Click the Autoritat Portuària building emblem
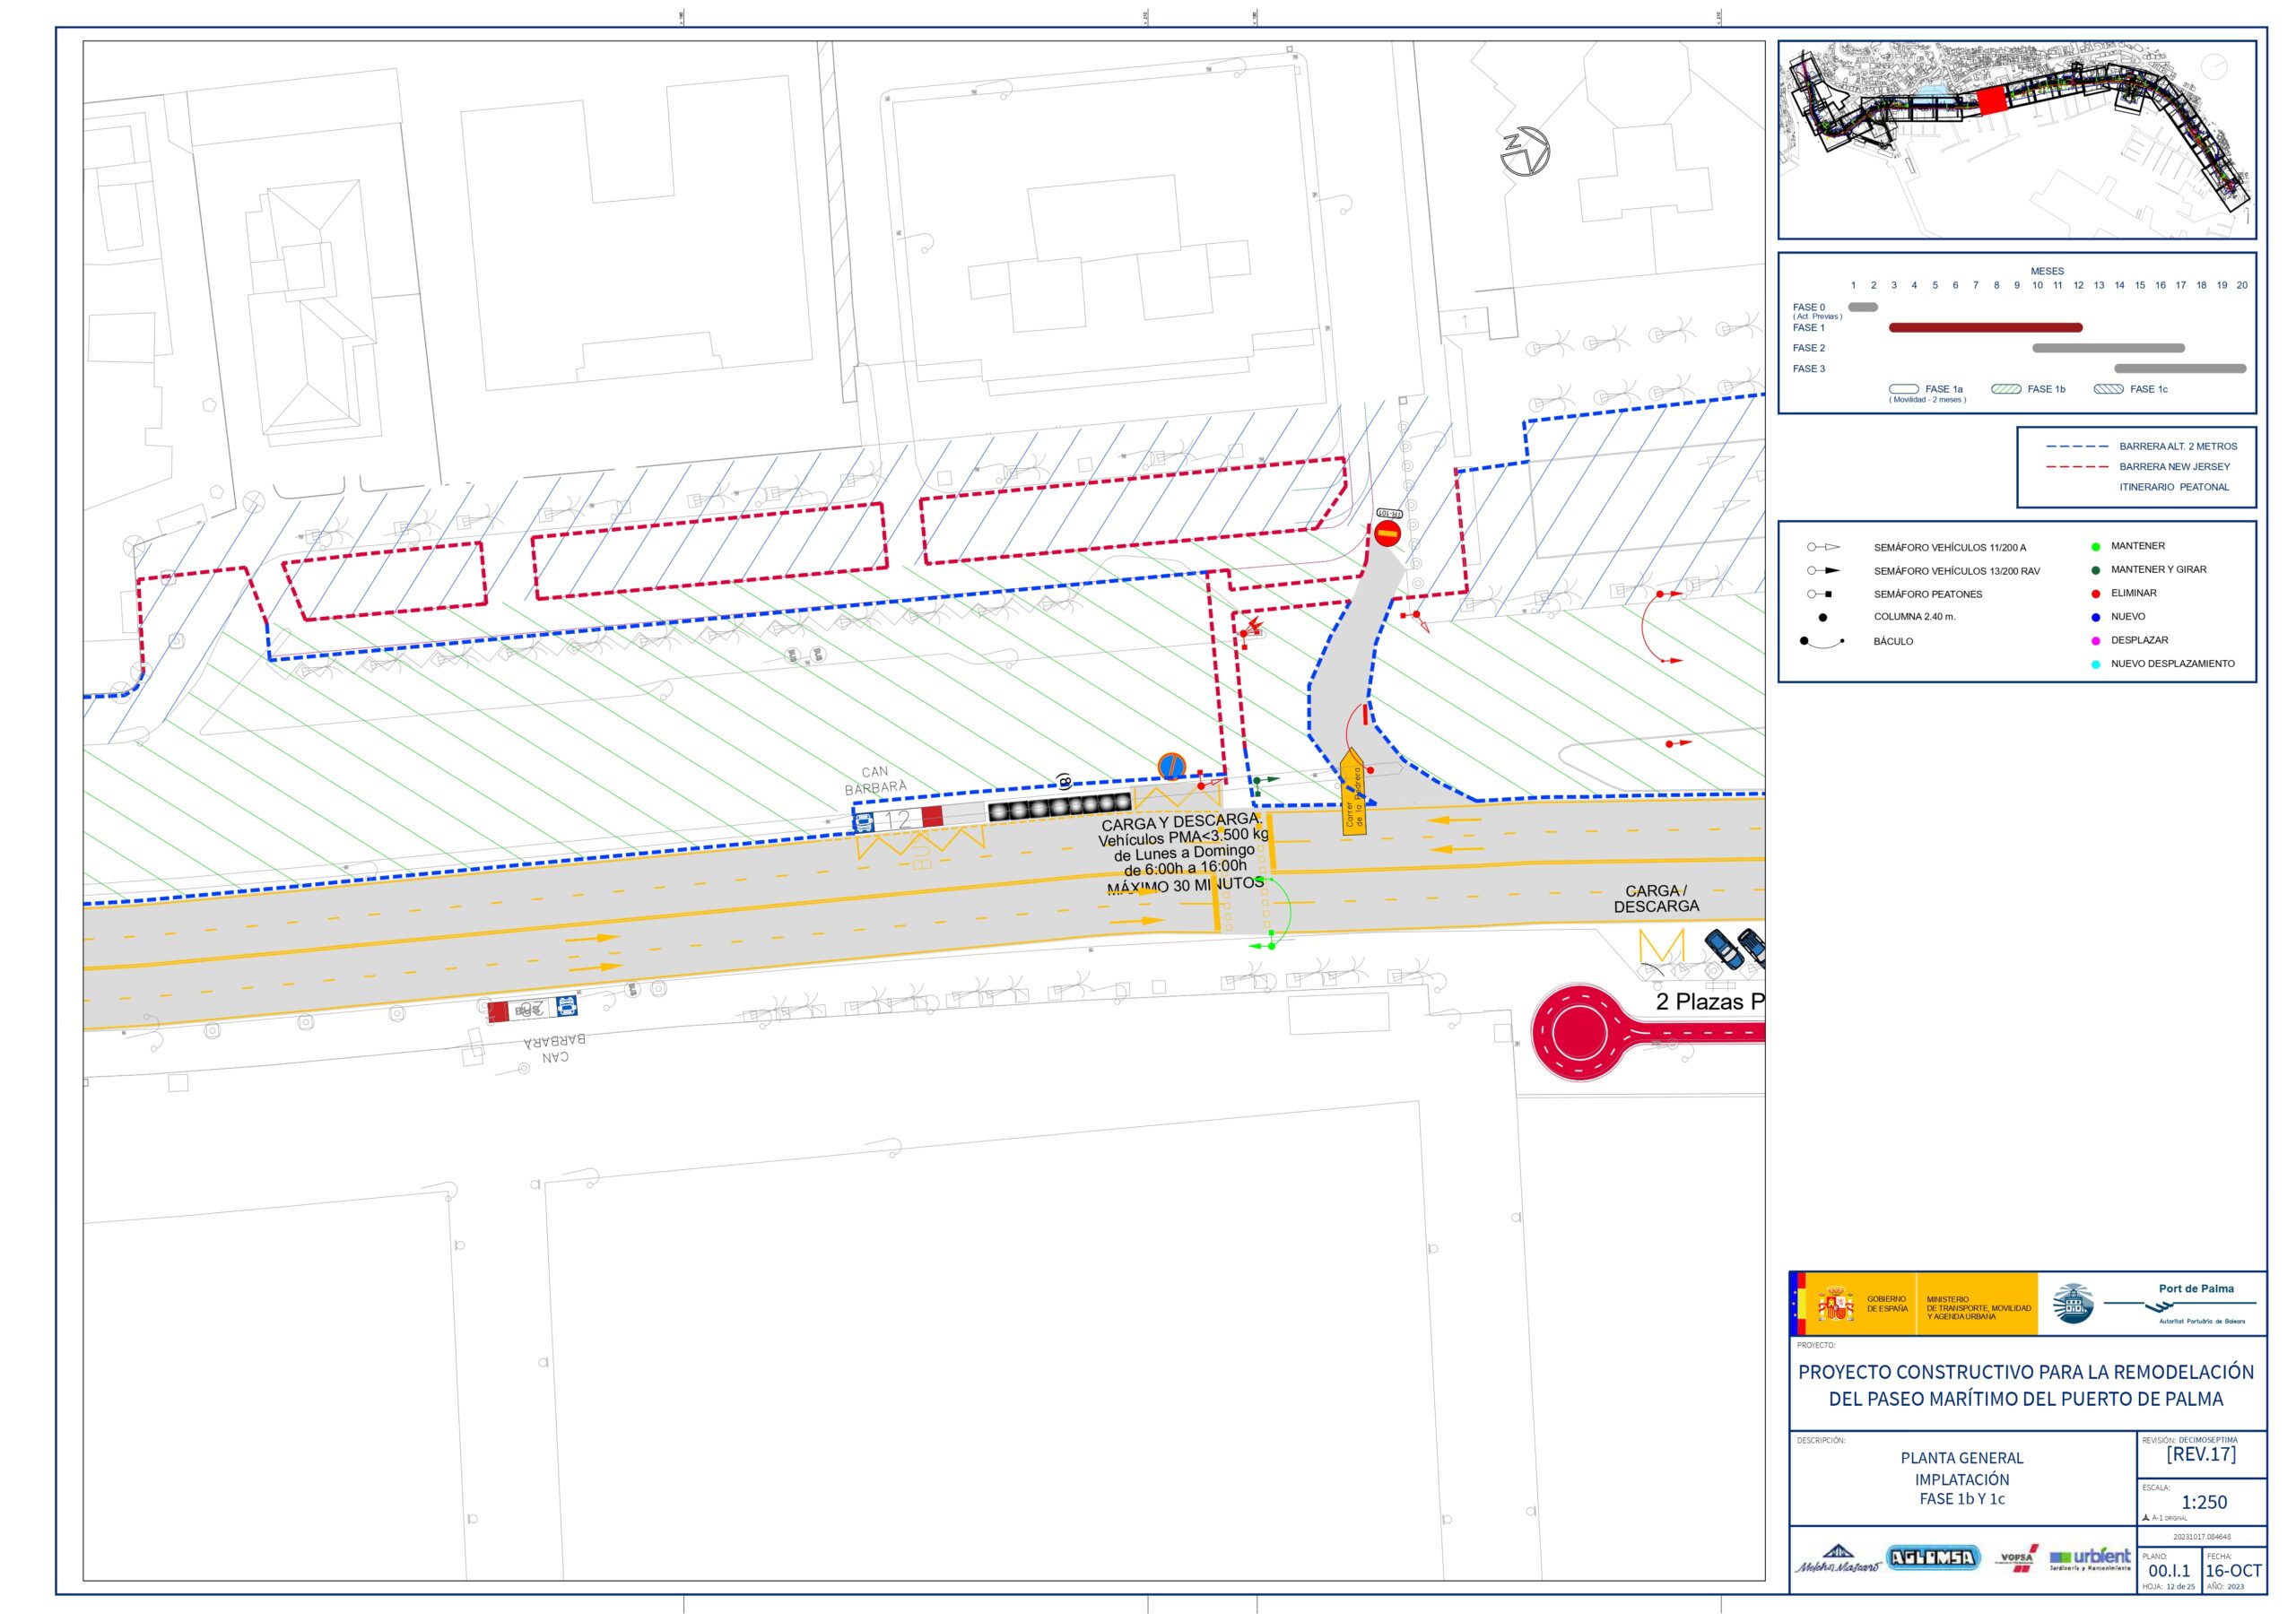2296x1622 pixels. pos(2073,1303)
